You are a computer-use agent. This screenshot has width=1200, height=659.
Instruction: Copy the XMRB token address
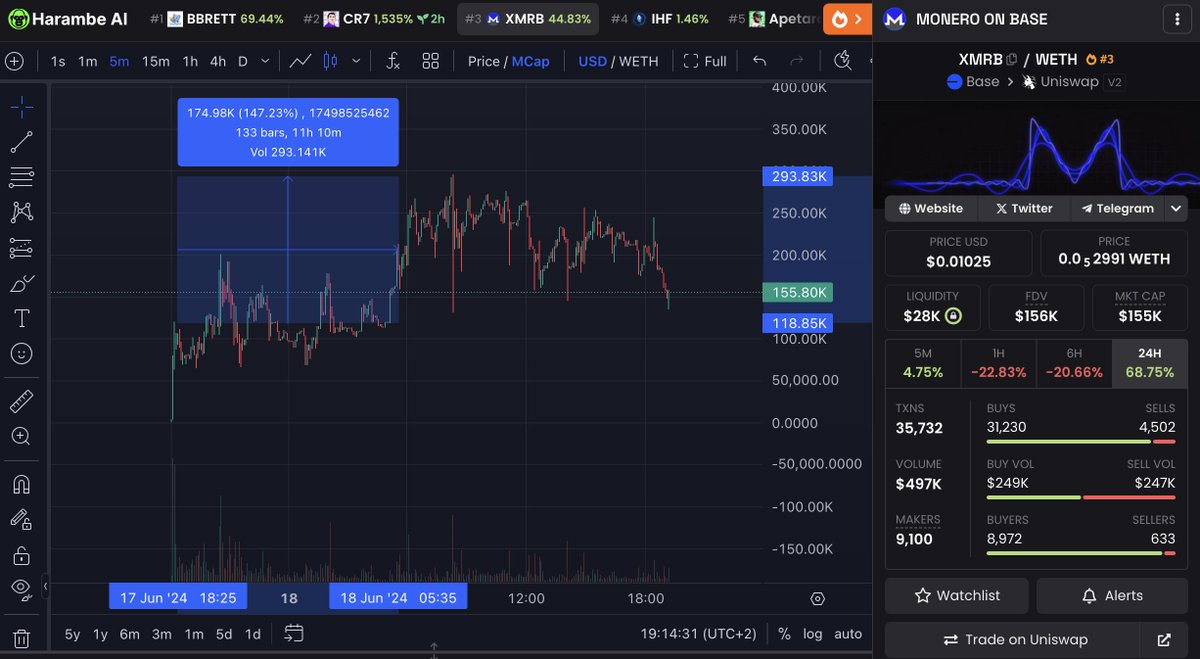pyautogui.click(x=1012, y=59)
